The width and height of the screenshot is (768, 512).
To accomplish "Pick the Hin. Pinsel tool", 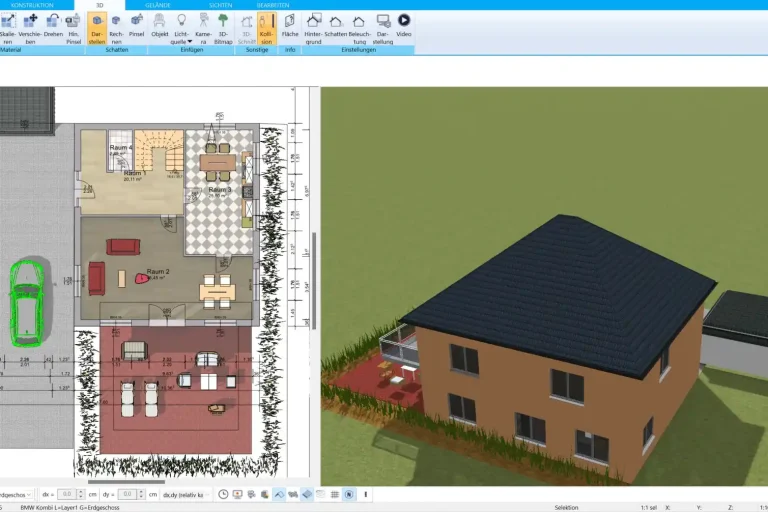I will (73, 28).
